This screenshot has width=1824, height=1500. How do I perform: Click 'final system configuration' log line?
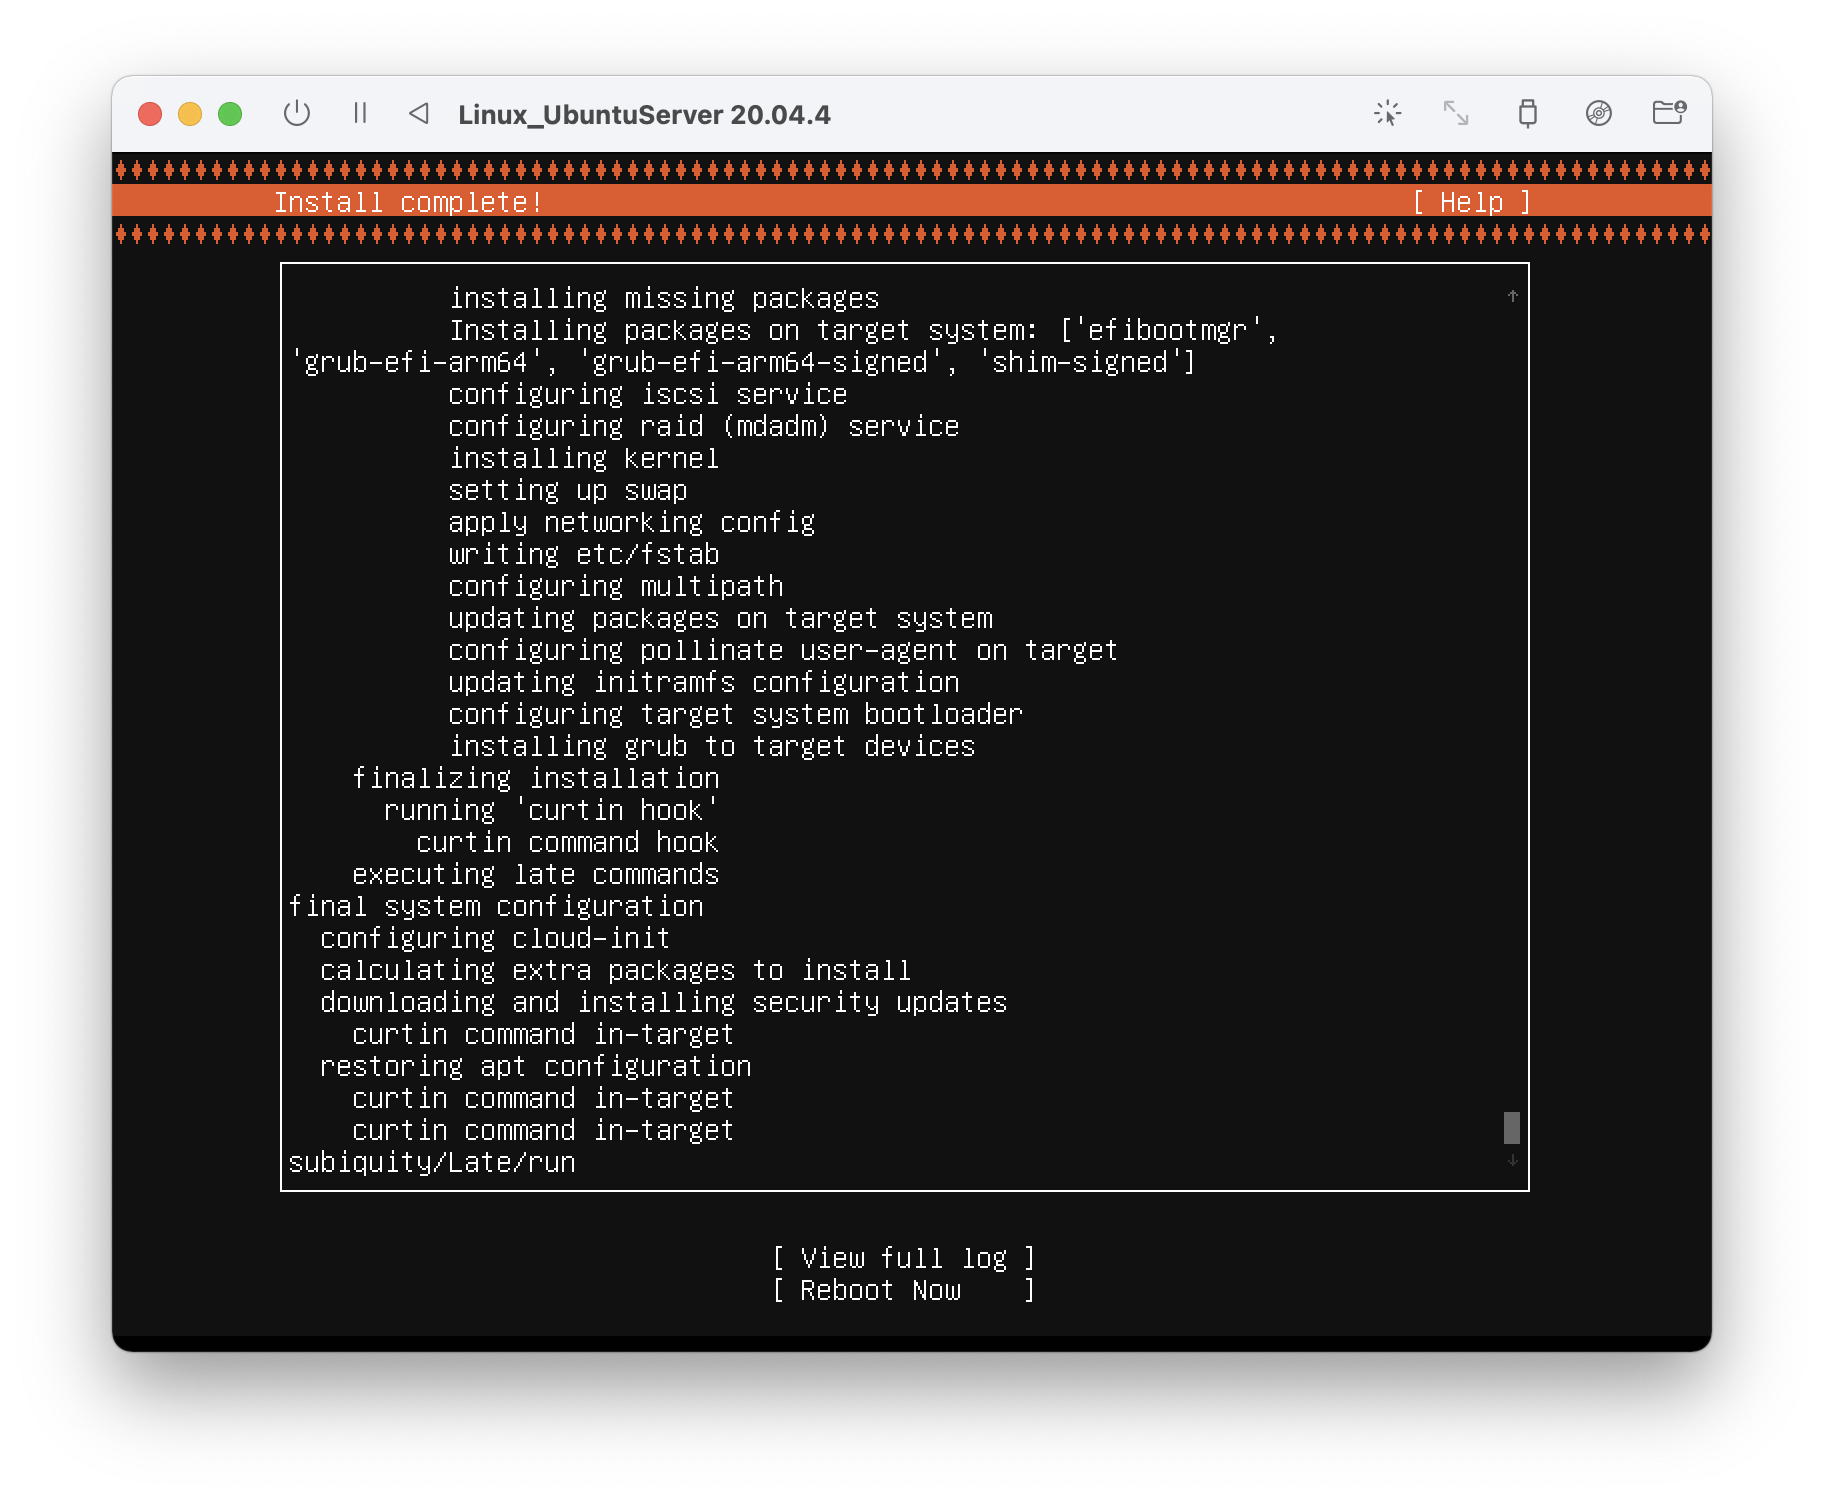pyautogui.click(x=496, y=907)
